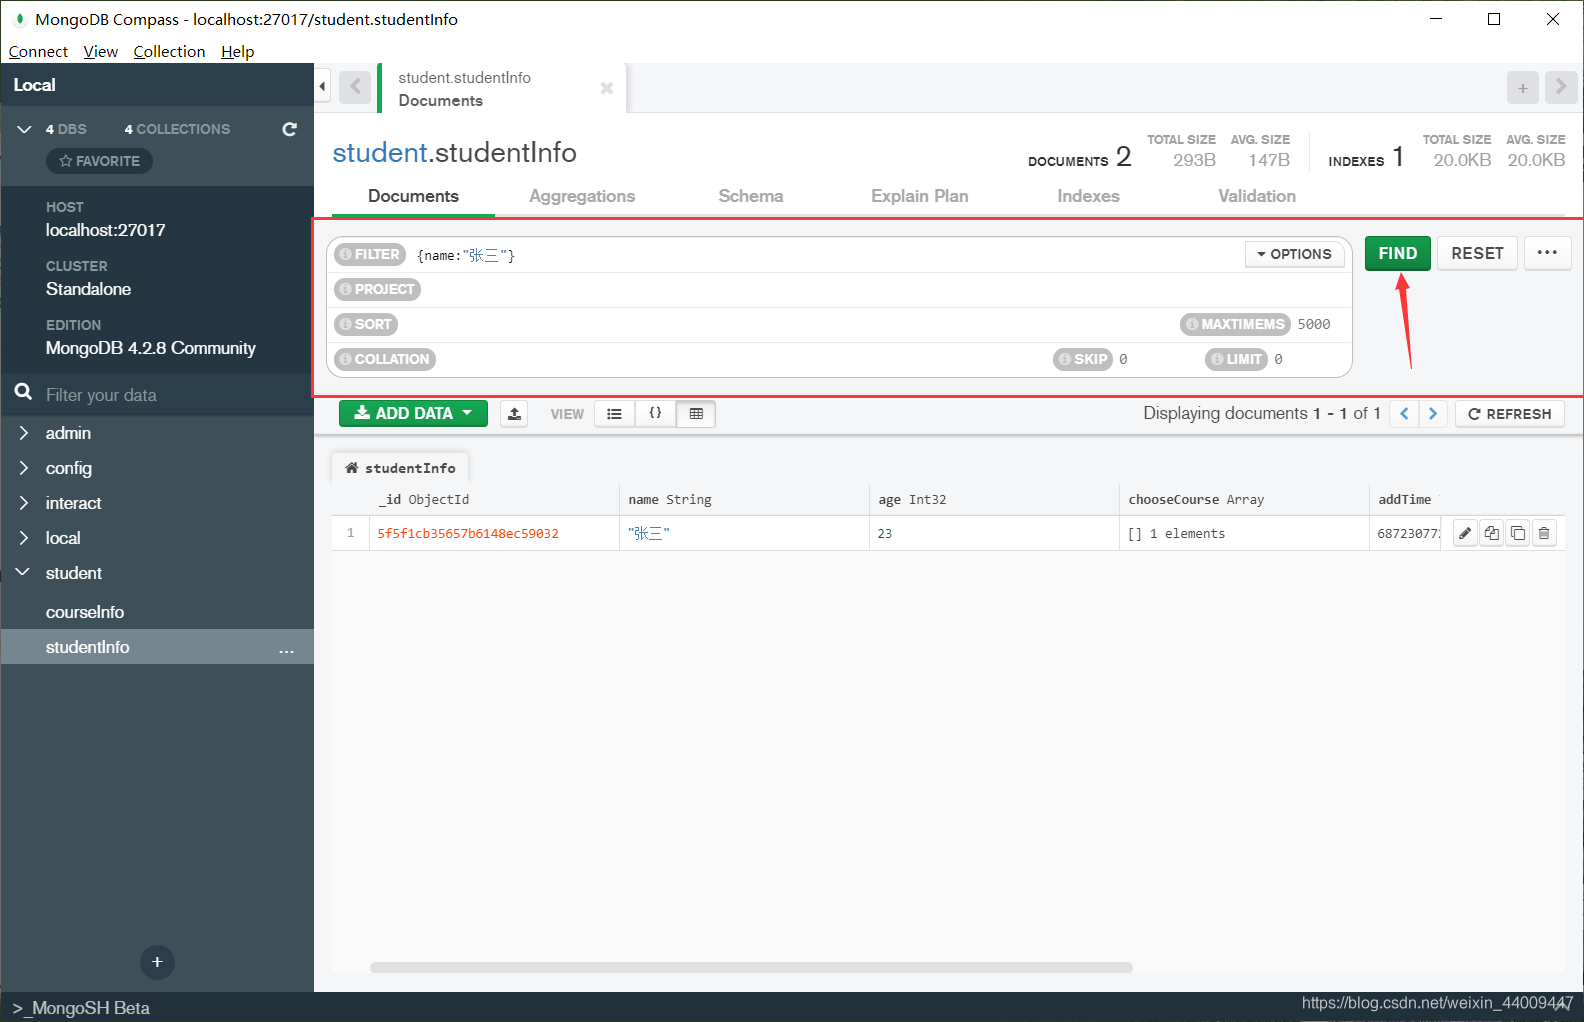Click the FILTER query input field
Viewport: 1584px width, 1022px height.
coord(825,255)
